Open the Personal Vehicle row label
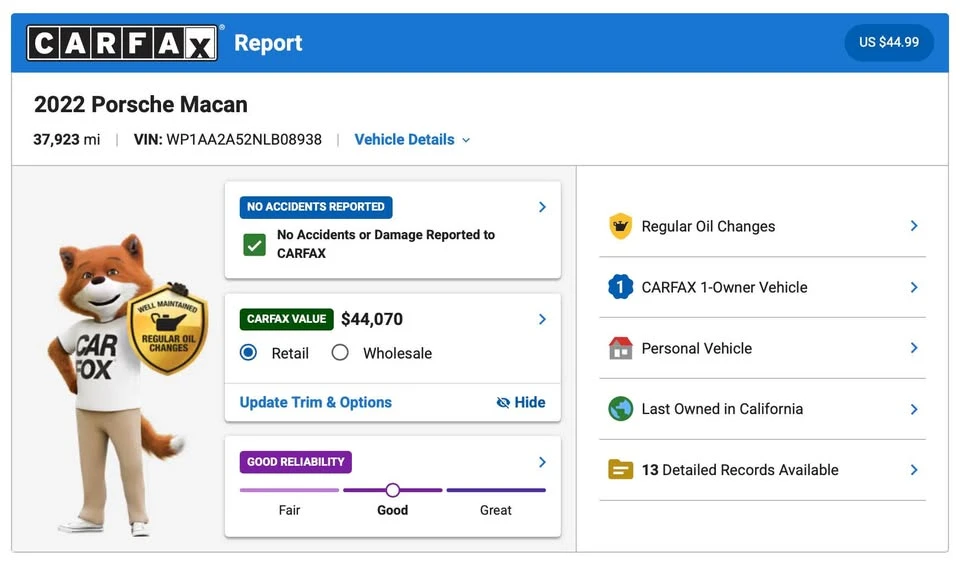Image resolution: width=960 pixels, height=562 pixels. 697,348
